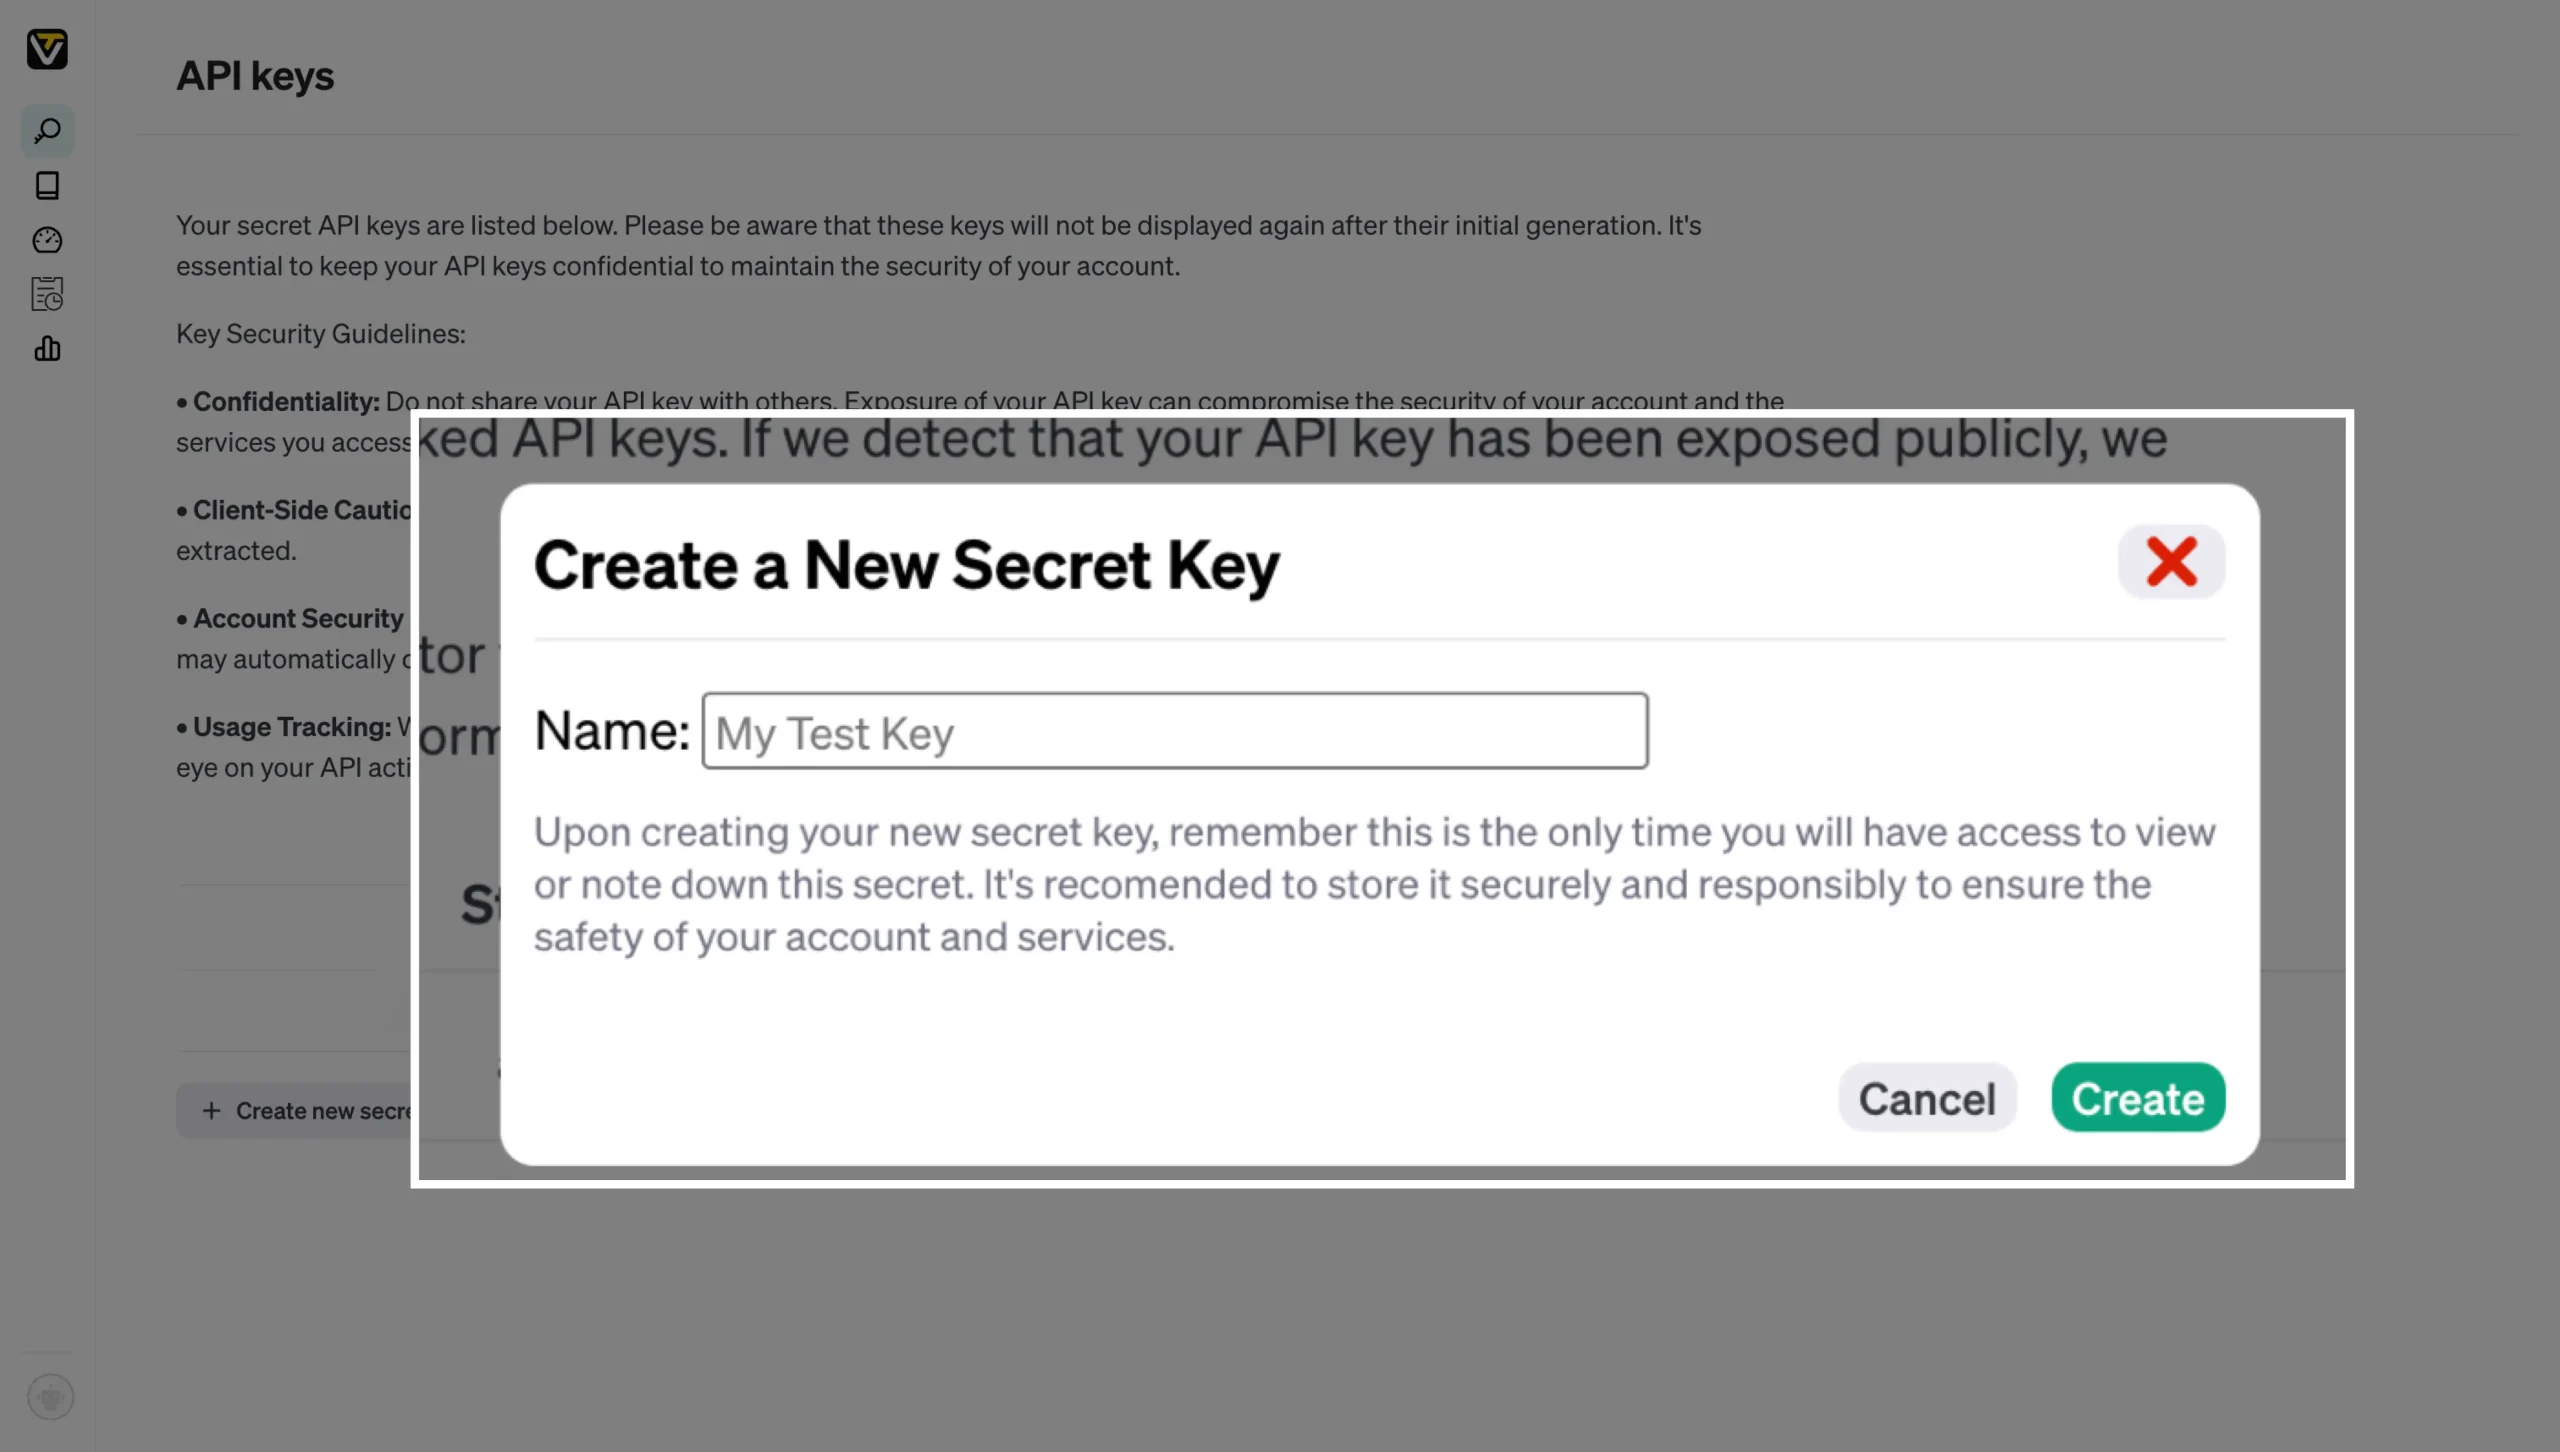Viewport: 2560px width, 1452px height.
Task: Click the search icon in sidebar
Action: pyautogui.click(x=47, y=130)
